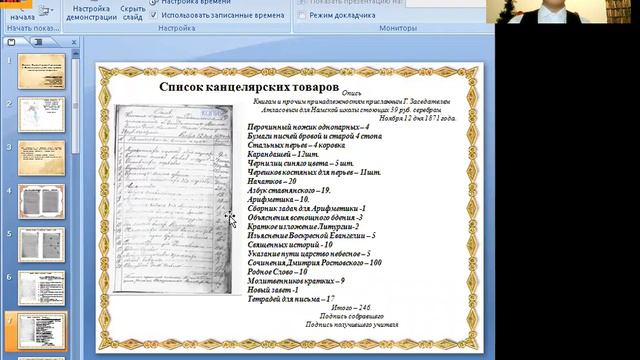
Task: Click the line Сочинения Дмитрия Ростовского – 100
Action: point(315,263)
